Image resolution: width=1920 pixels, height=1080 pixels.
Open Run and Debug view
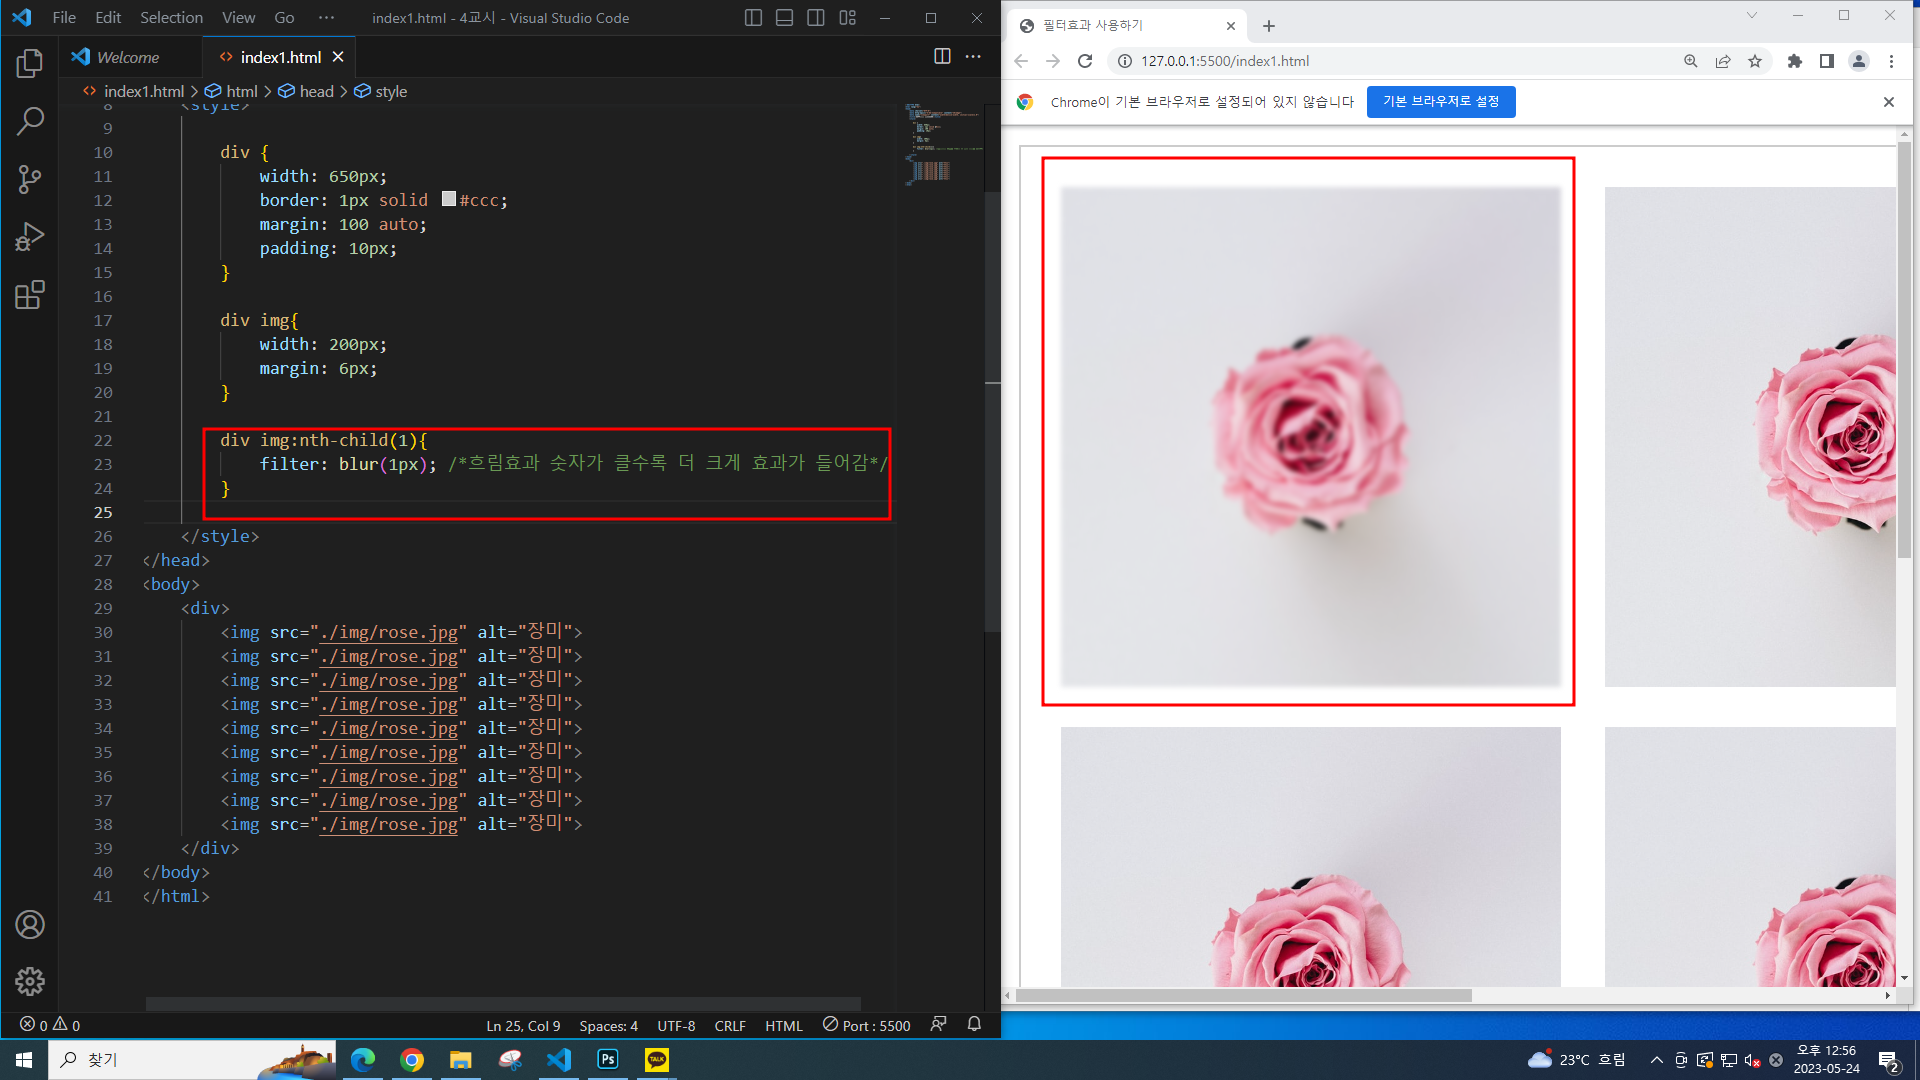[x=30, y=237]
